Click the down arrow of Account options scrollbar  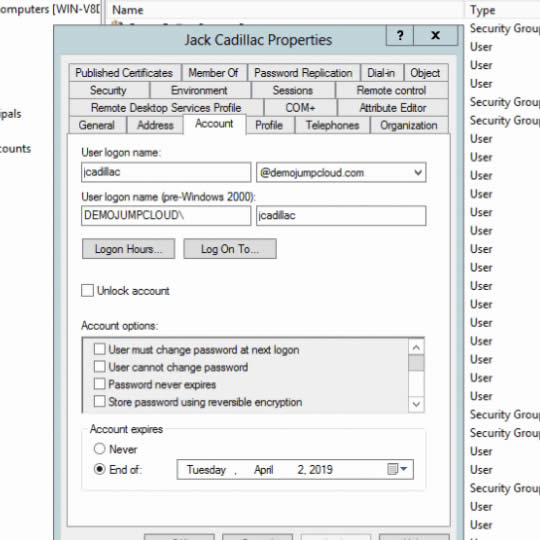coord(416,404)
